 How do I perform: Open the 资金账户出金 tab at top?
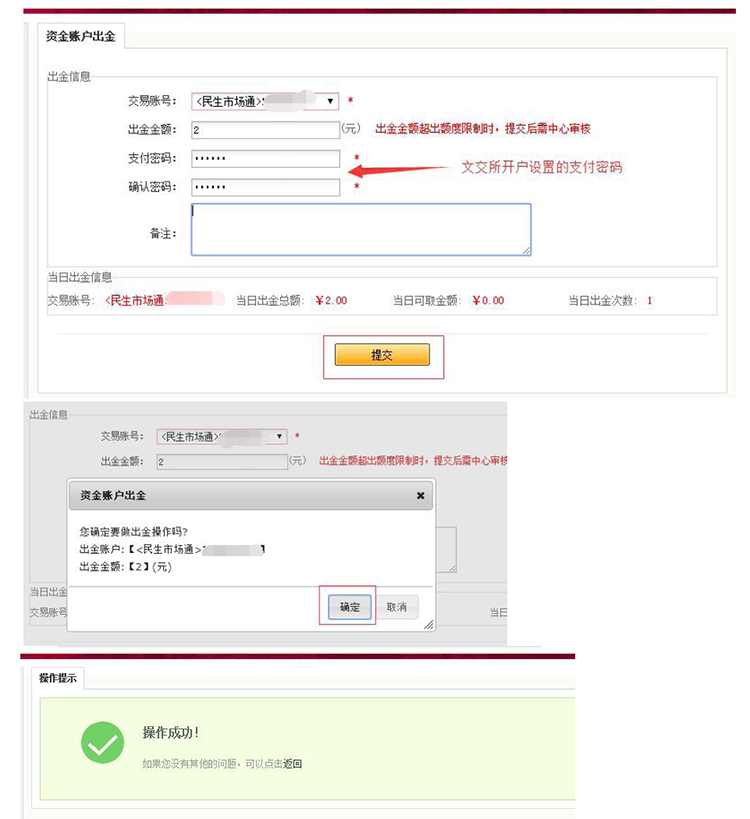pos(81,38)
